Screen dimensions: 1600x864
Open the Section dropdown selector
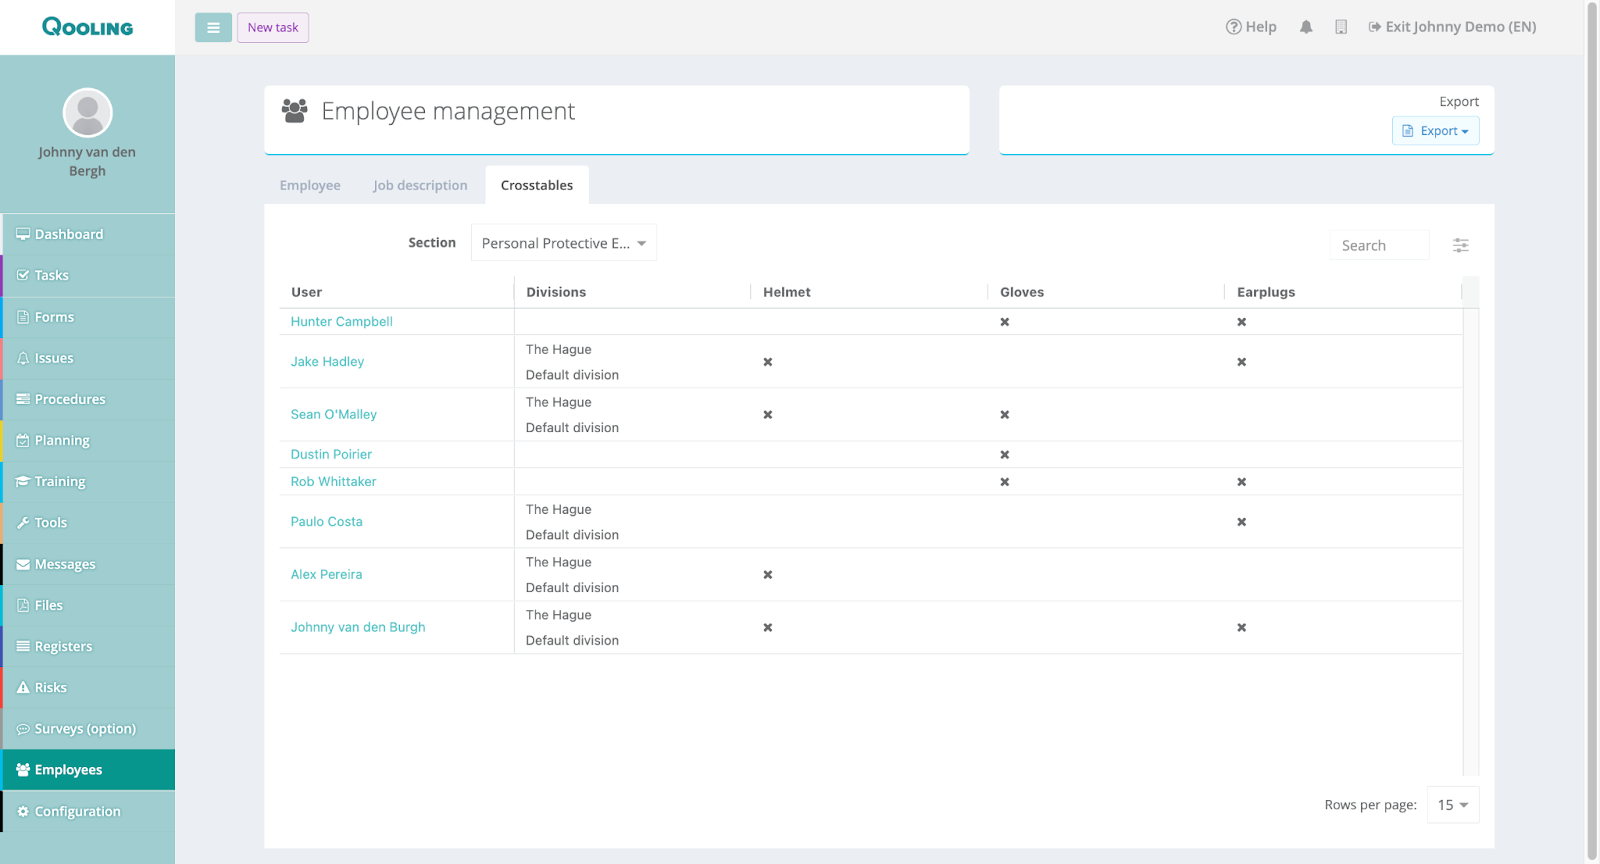click(564, 243)
